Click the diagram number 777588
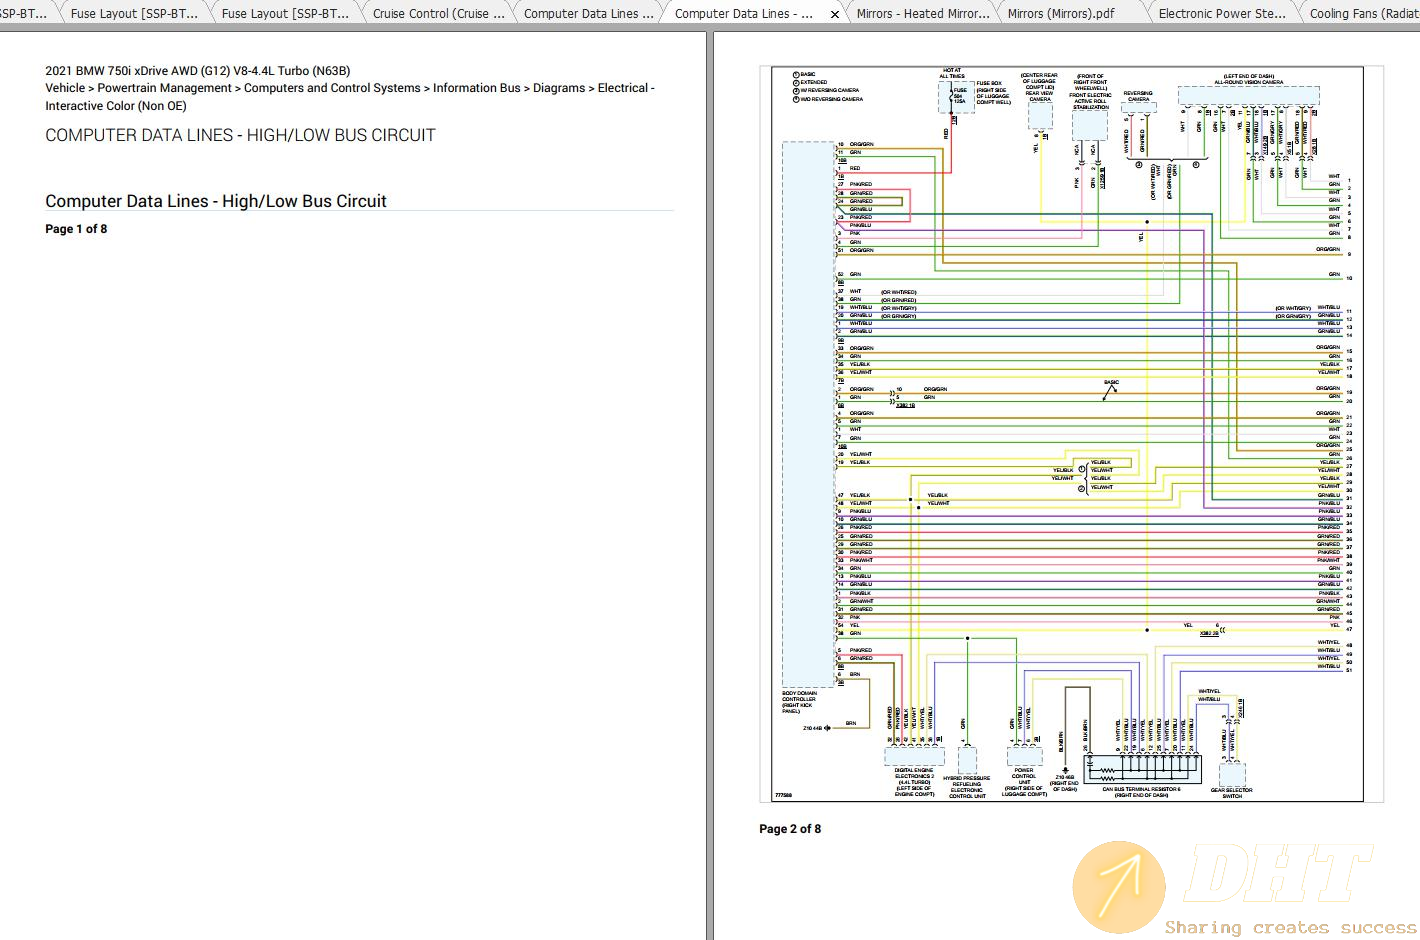This screenshot has height=940, width=1420. pyautogui.click(x=783, y=796)
